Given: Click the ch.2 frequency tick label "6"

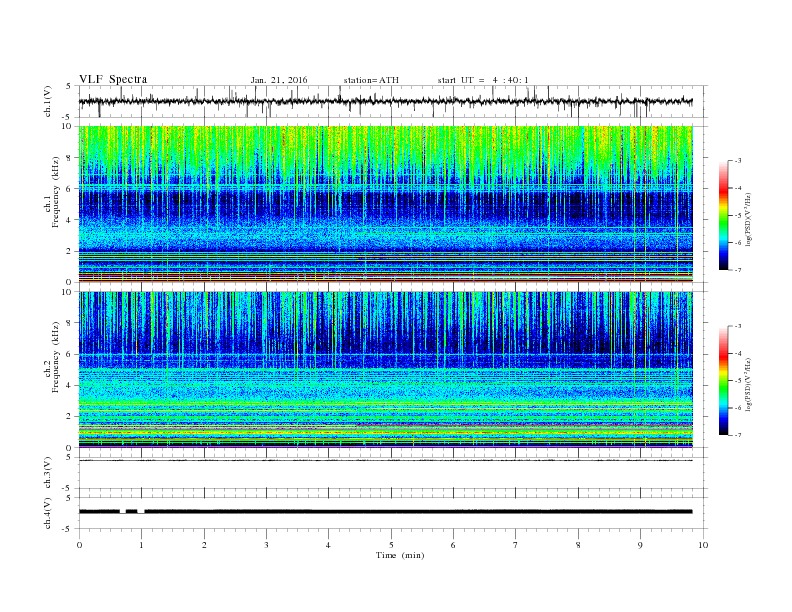Looking at the screenshot, I should pyautogui.click(x=69, y=354).
